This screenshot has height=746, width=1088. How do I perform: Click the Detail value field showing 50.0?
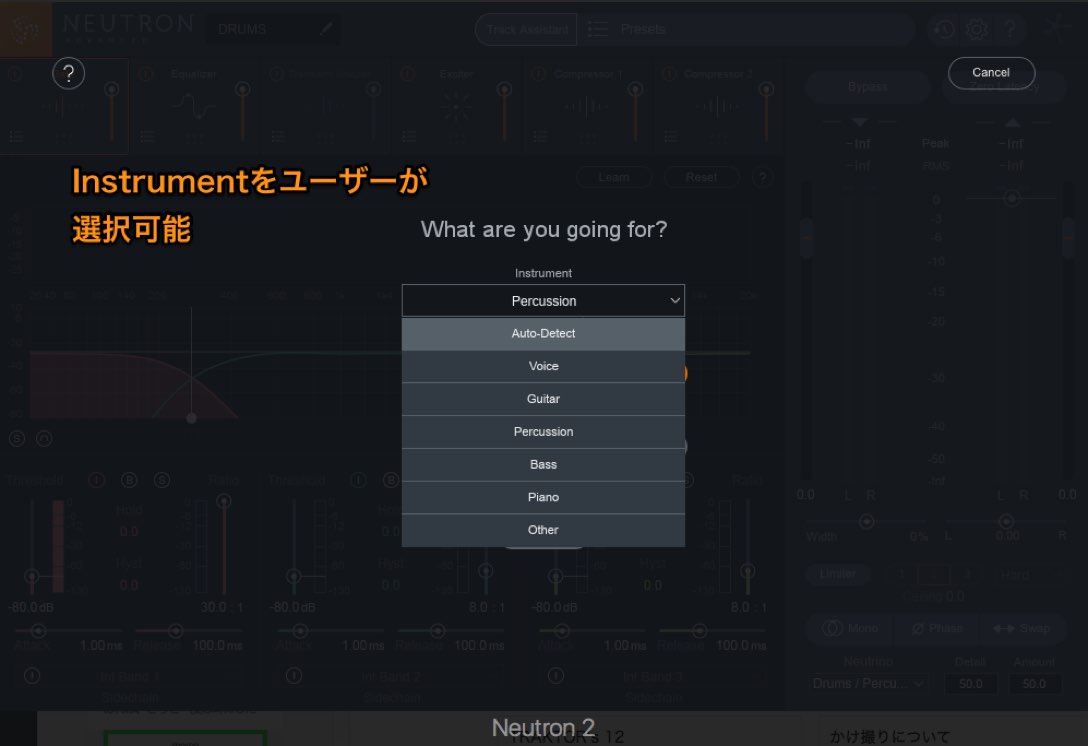[x=970, y=684]
